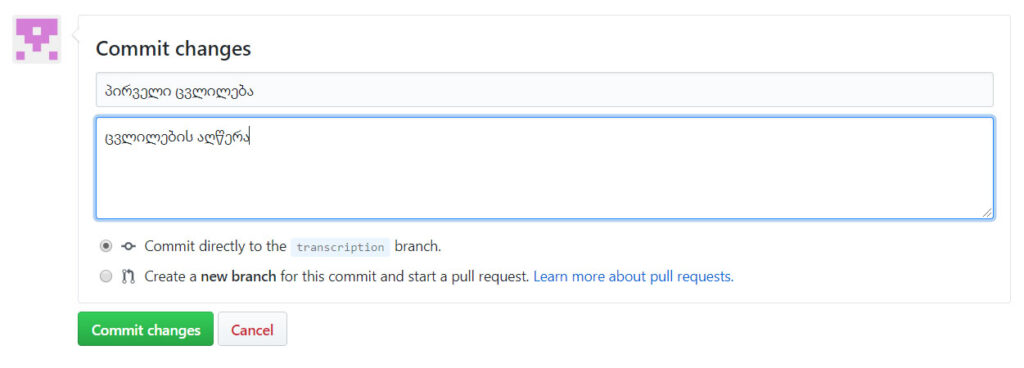Screen dimensions: 1024x368
Task: Click inside the extended description text area
Action: coord(545,168)
